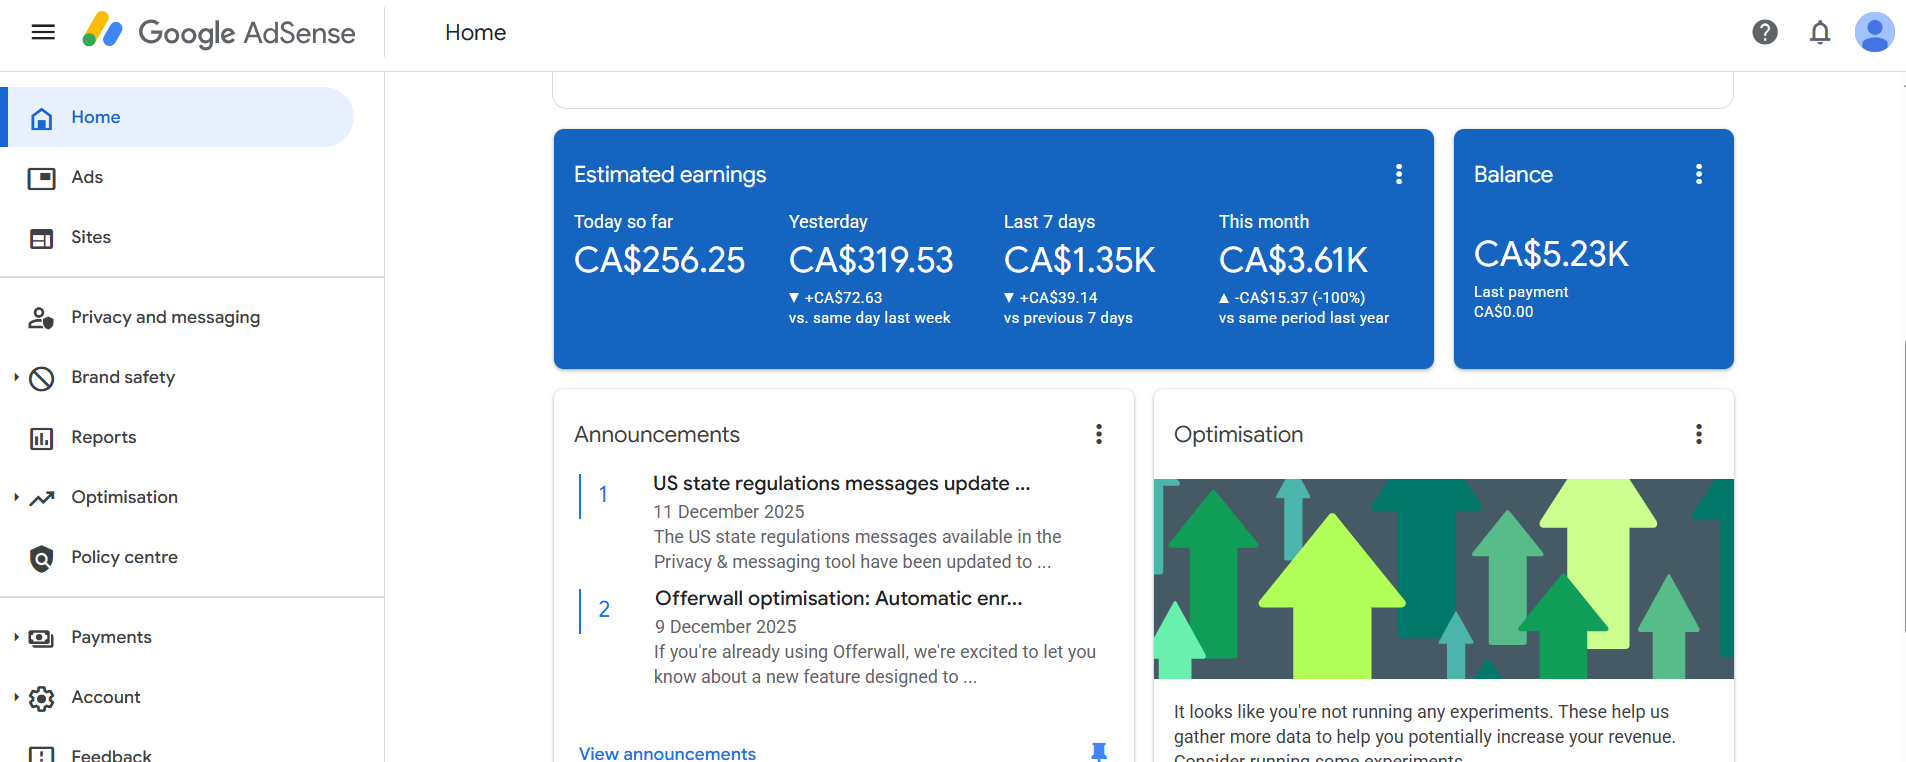Viewport: 1906px width, 762px height.
Task: Select Payments menu label
Action: click(x=111, y=637)
